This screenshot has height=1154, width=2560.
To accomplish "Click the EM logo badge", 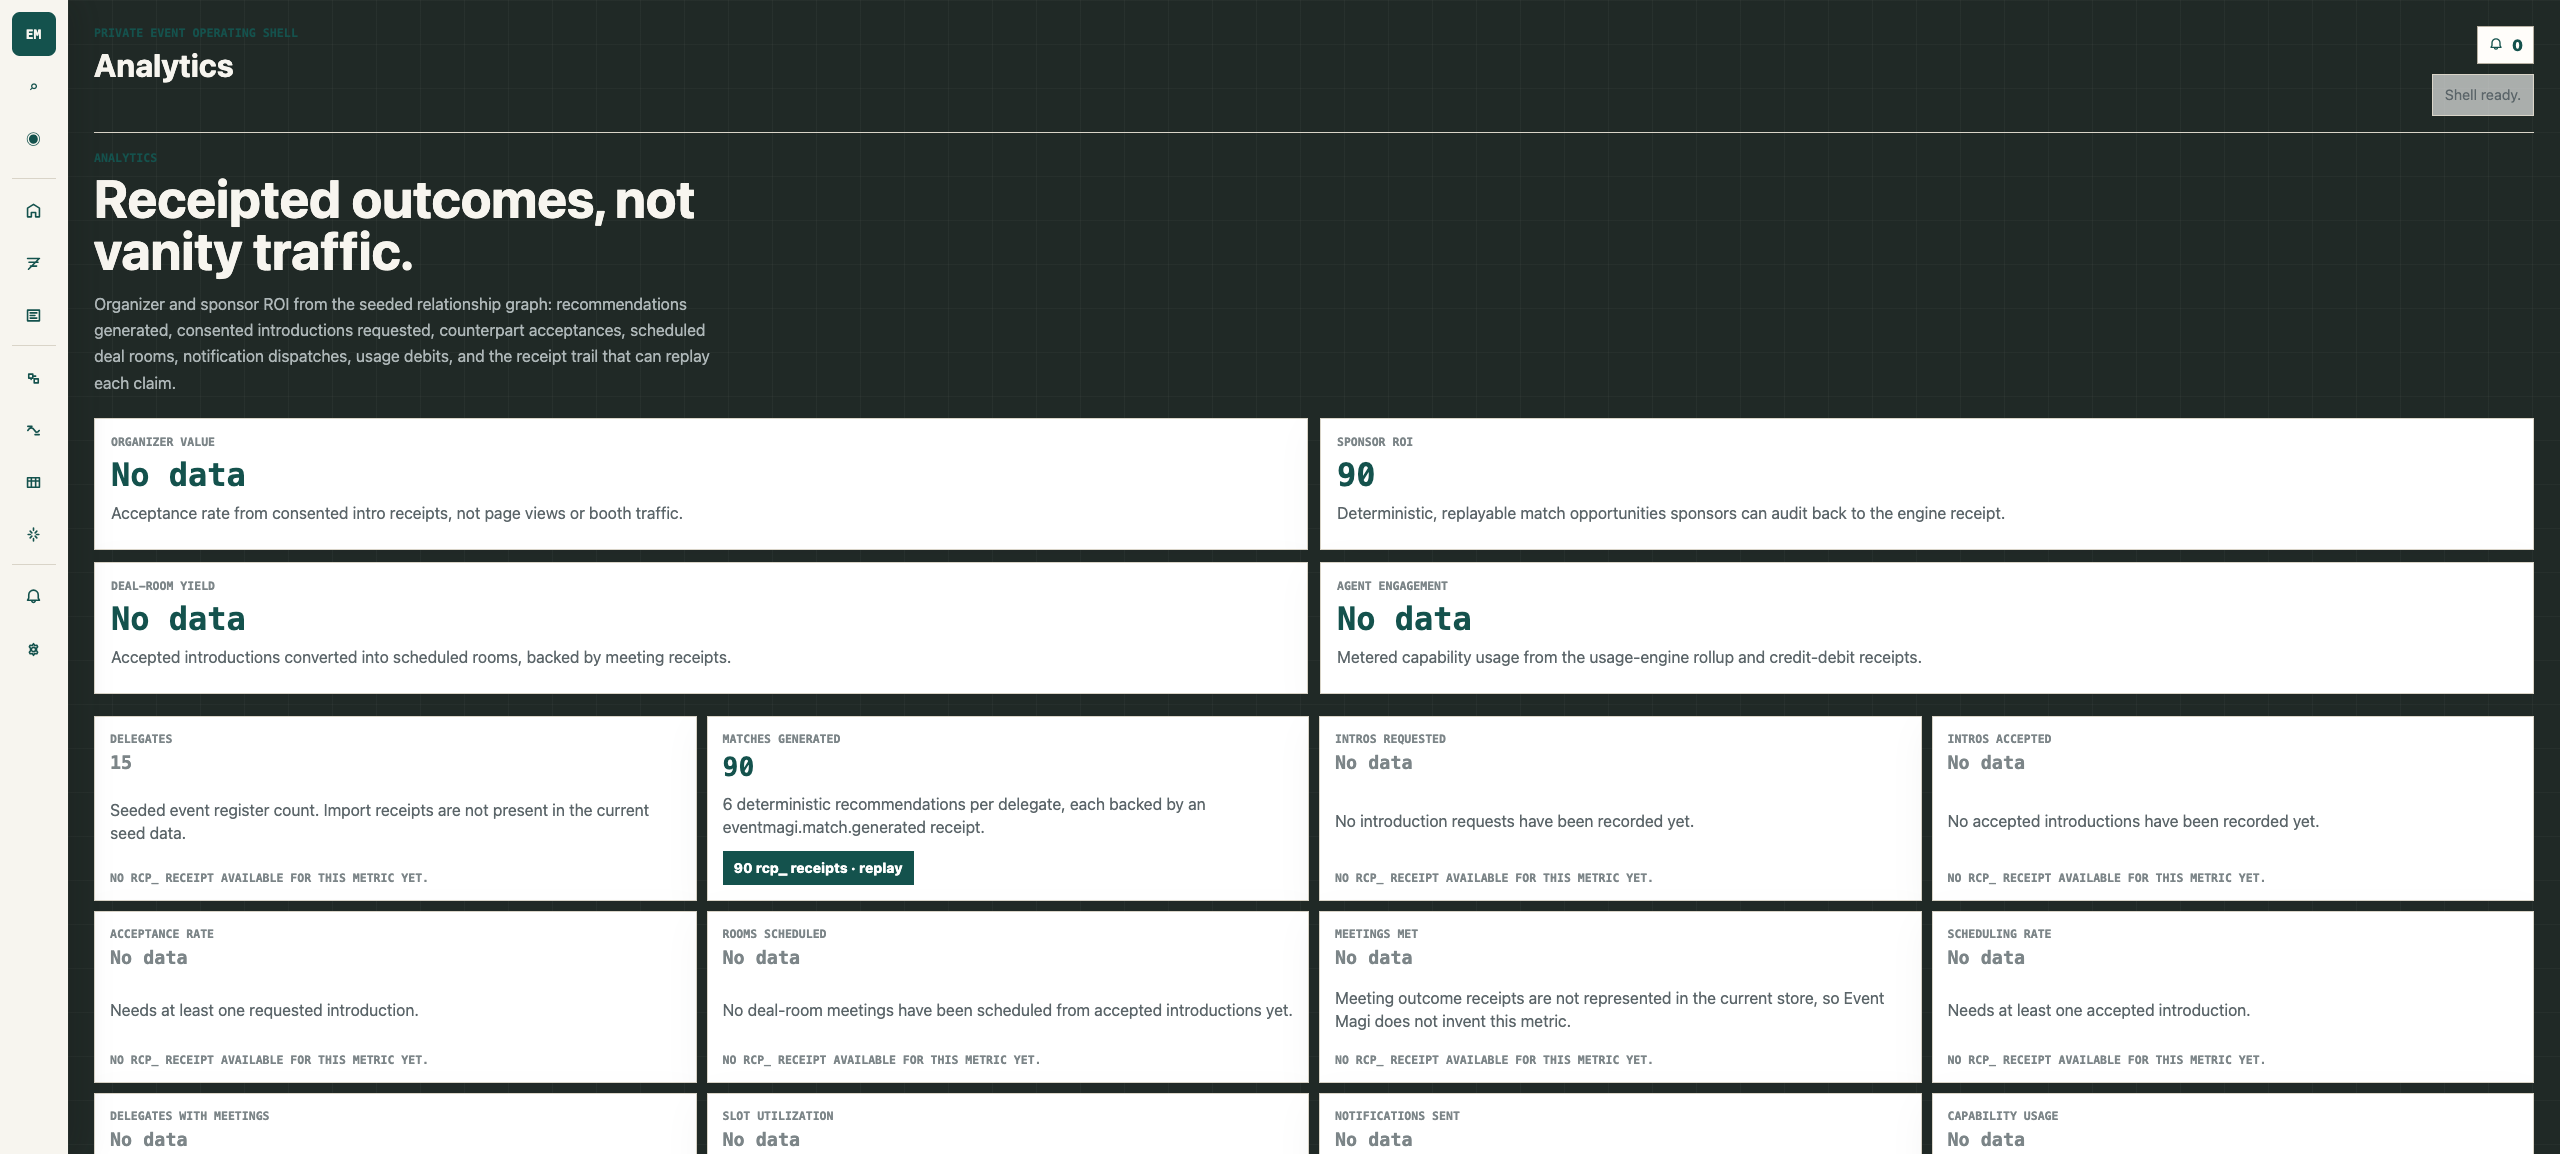I will coord(33,34).
